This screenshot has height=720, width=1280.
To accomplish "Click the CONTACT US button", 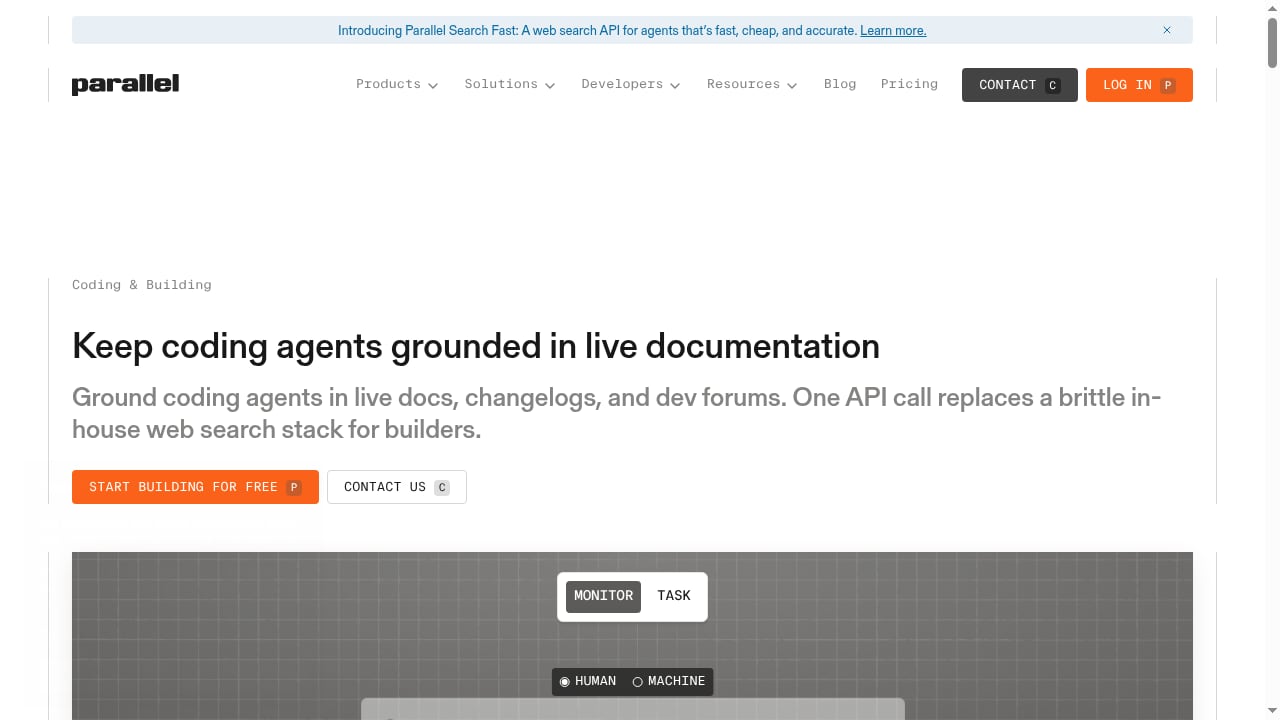I will 397,487.
